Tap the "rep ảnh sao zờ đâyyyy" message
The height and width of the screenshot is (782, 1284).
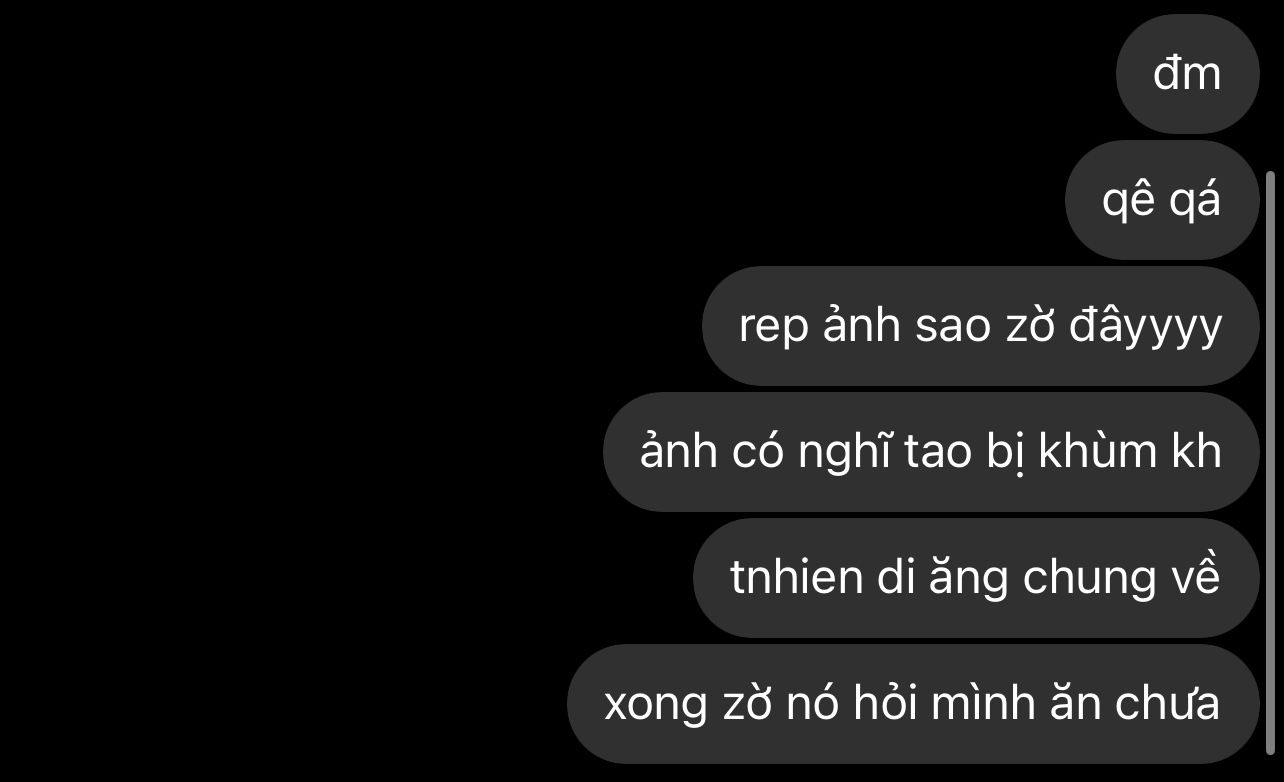[x=980, y=326]
